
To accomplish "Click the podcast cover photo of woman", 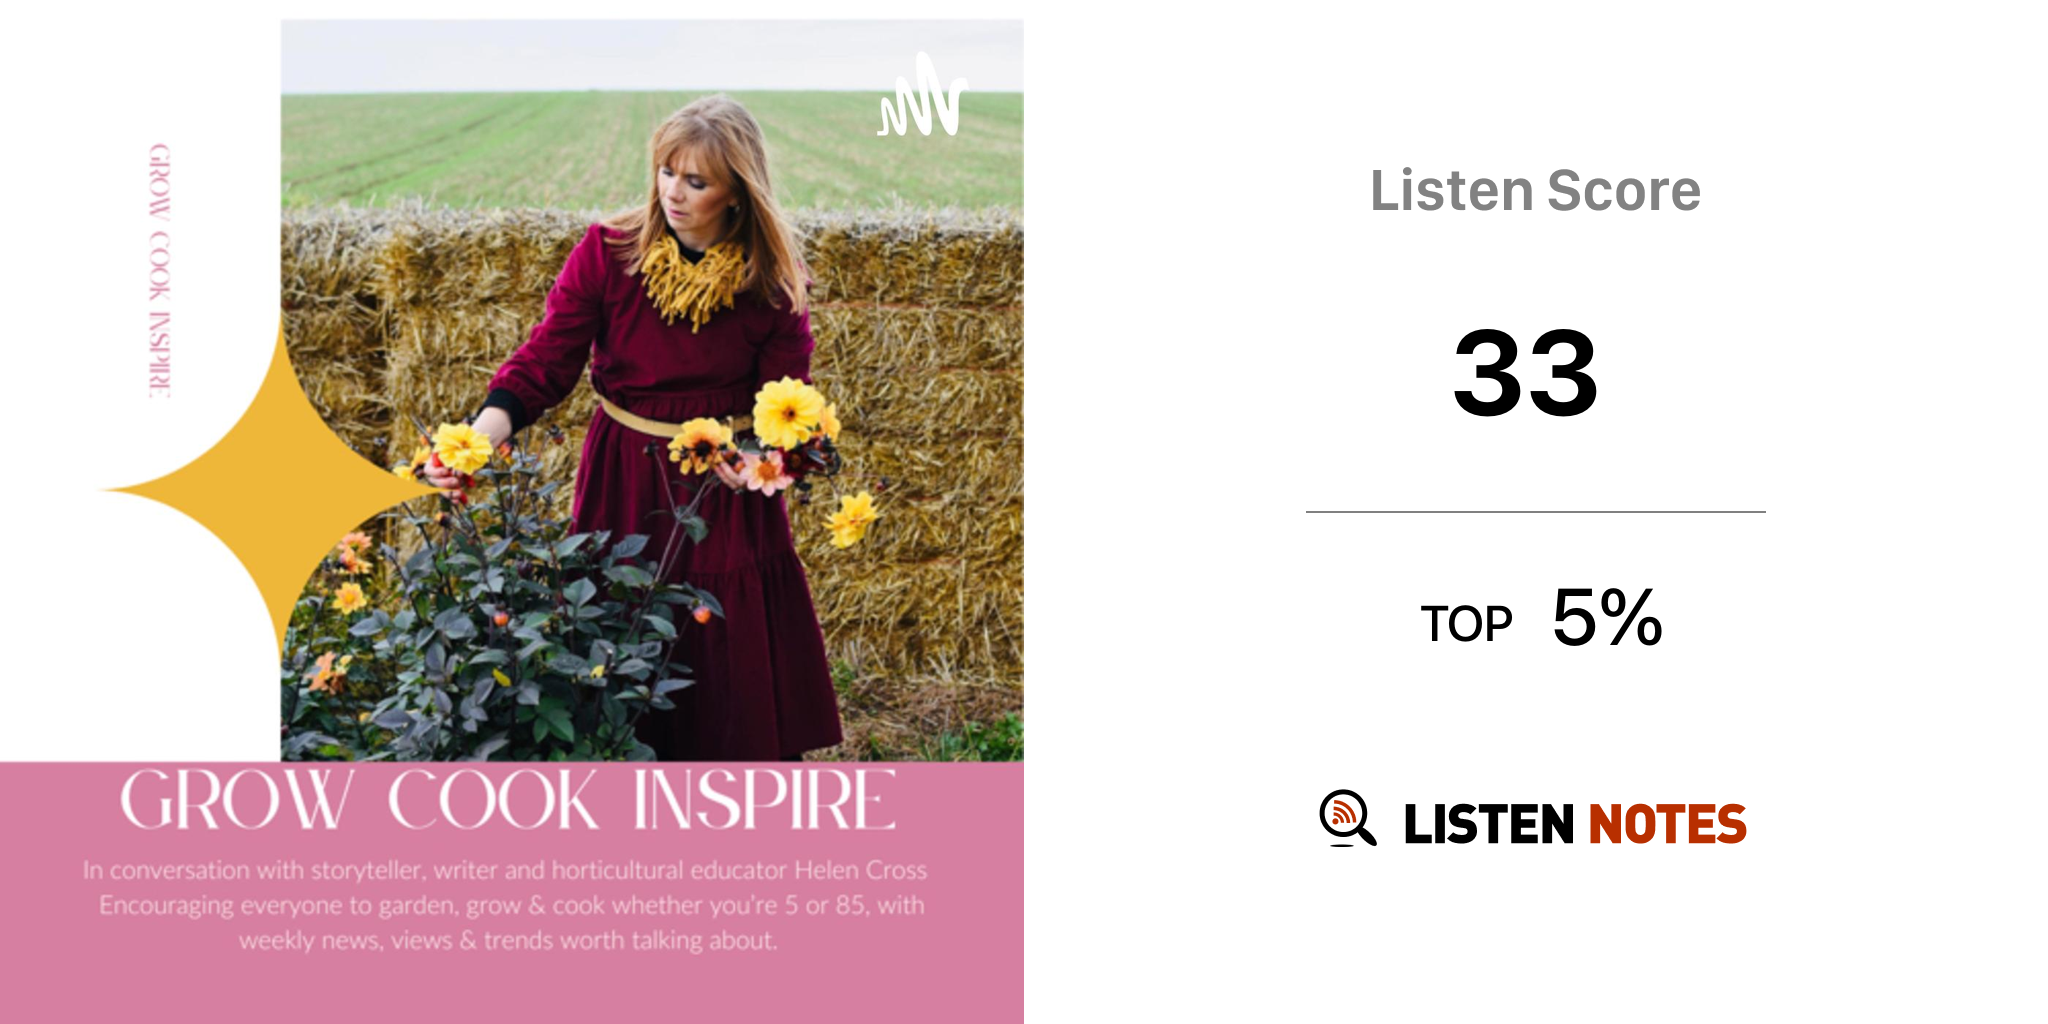I will (x=652, y=390).
